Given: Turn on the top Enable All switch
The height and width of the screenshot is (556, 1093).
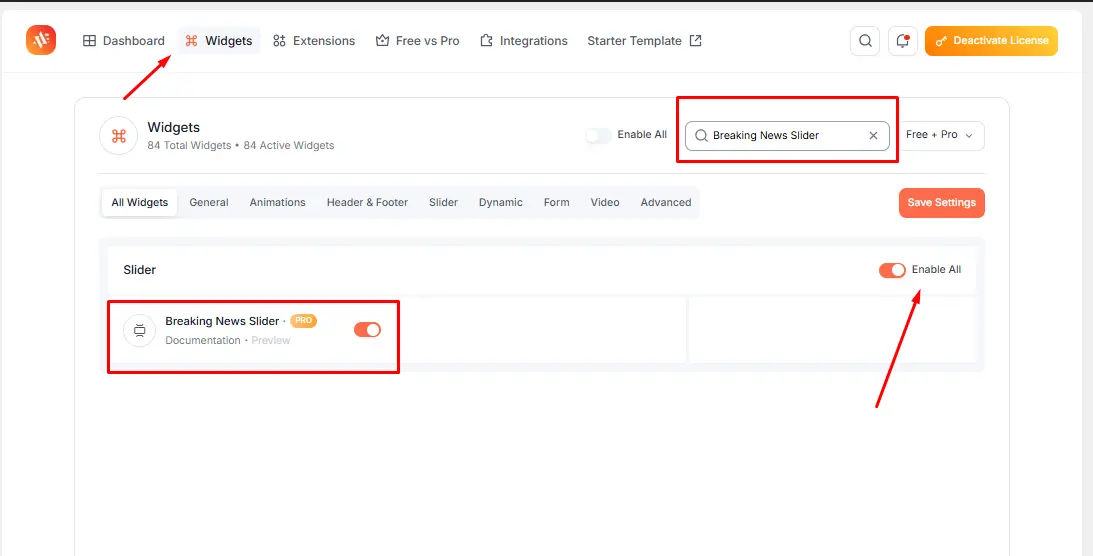Looking at the screenshot, I should 598,135.
